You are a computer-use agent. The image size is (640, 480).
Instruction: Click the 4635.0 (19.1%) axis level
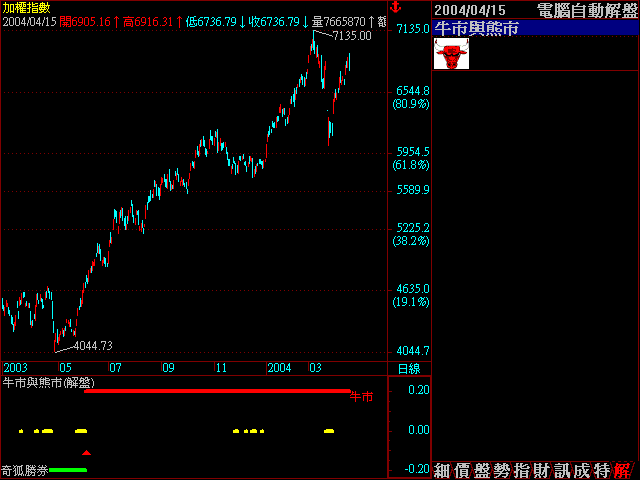pyautogui.click(x=411, y=296)
